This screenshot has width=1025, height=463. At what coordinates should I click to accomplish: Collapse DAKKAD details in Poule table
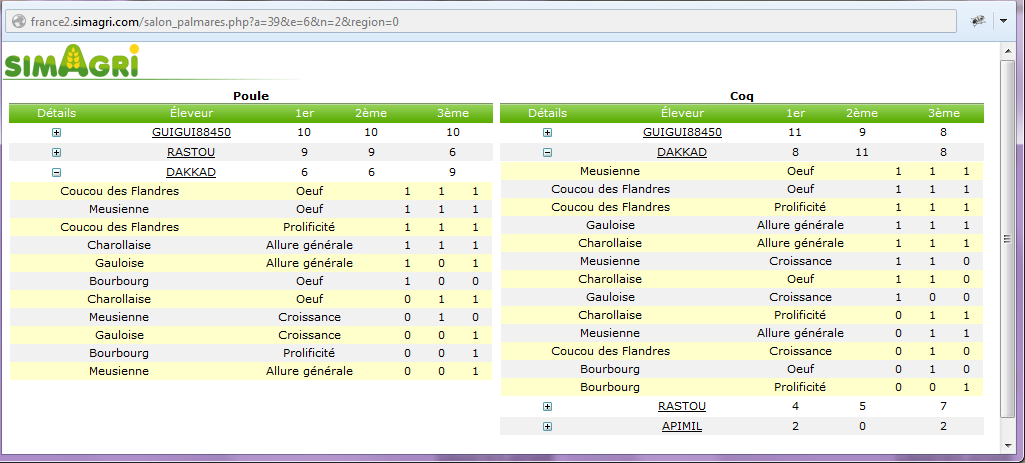click(x=56, y=172)
